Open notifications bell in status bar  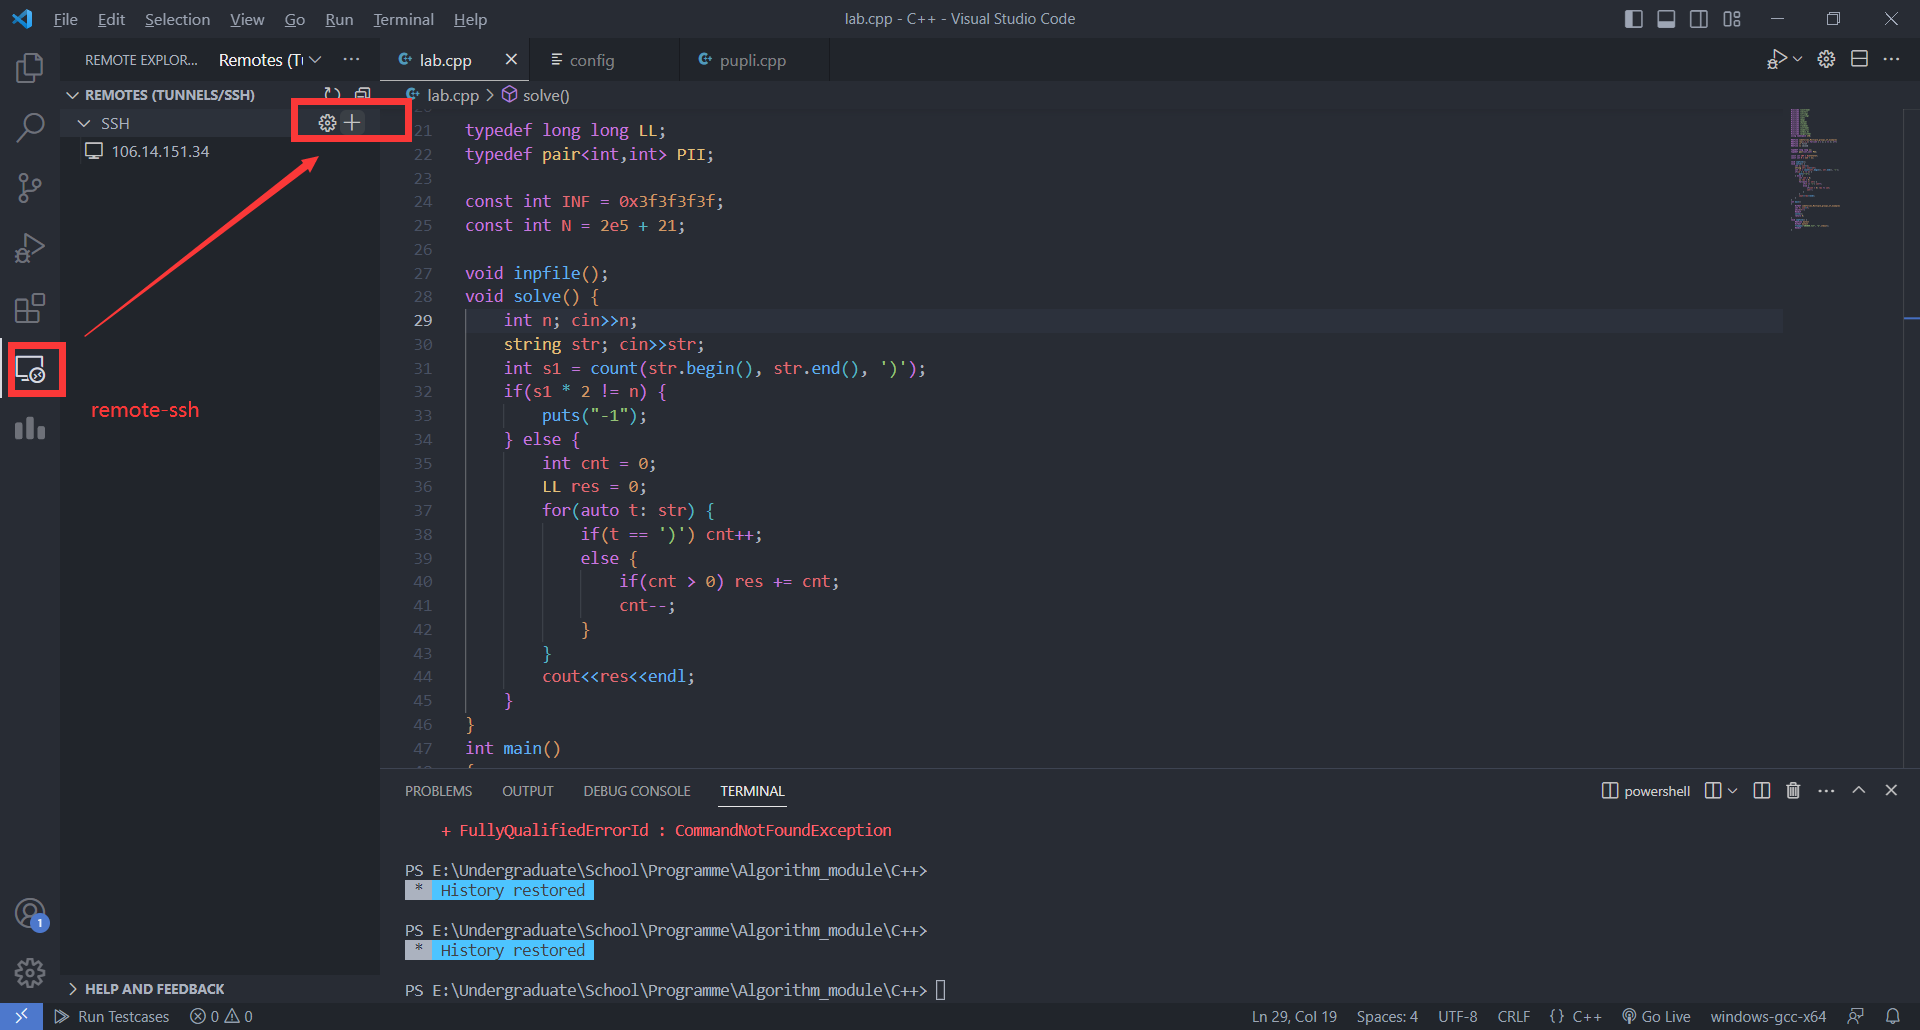tap(1892, 1016)
